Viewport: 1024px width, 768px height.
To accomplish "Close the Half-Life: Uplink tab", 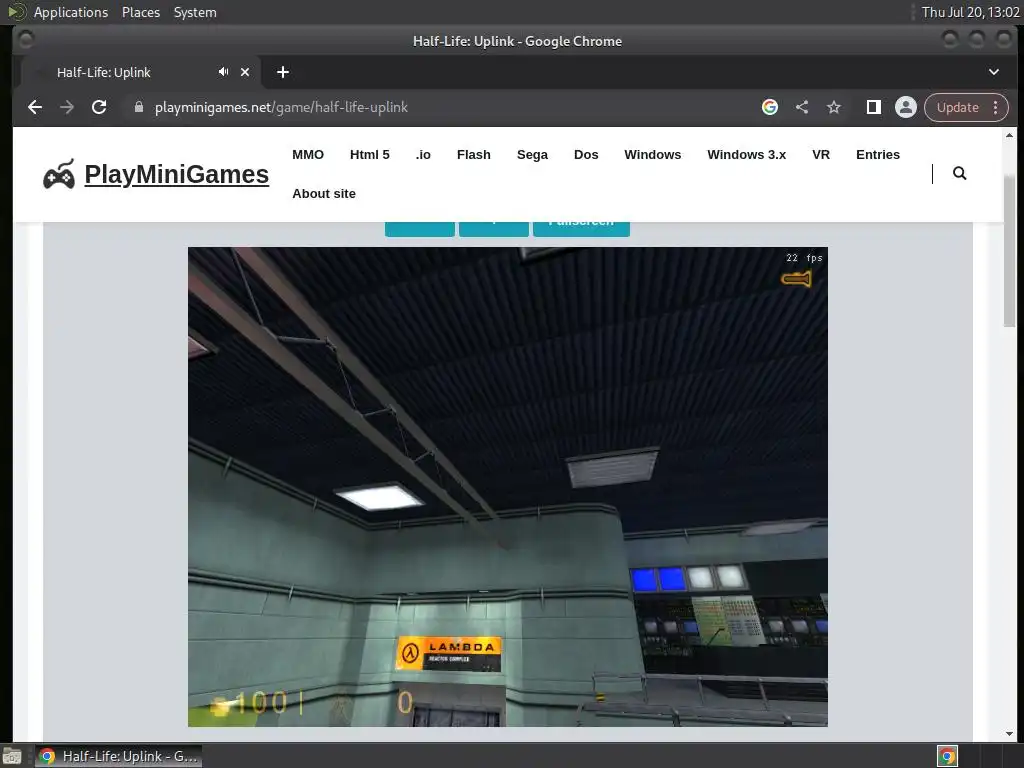I will [245, 72].
